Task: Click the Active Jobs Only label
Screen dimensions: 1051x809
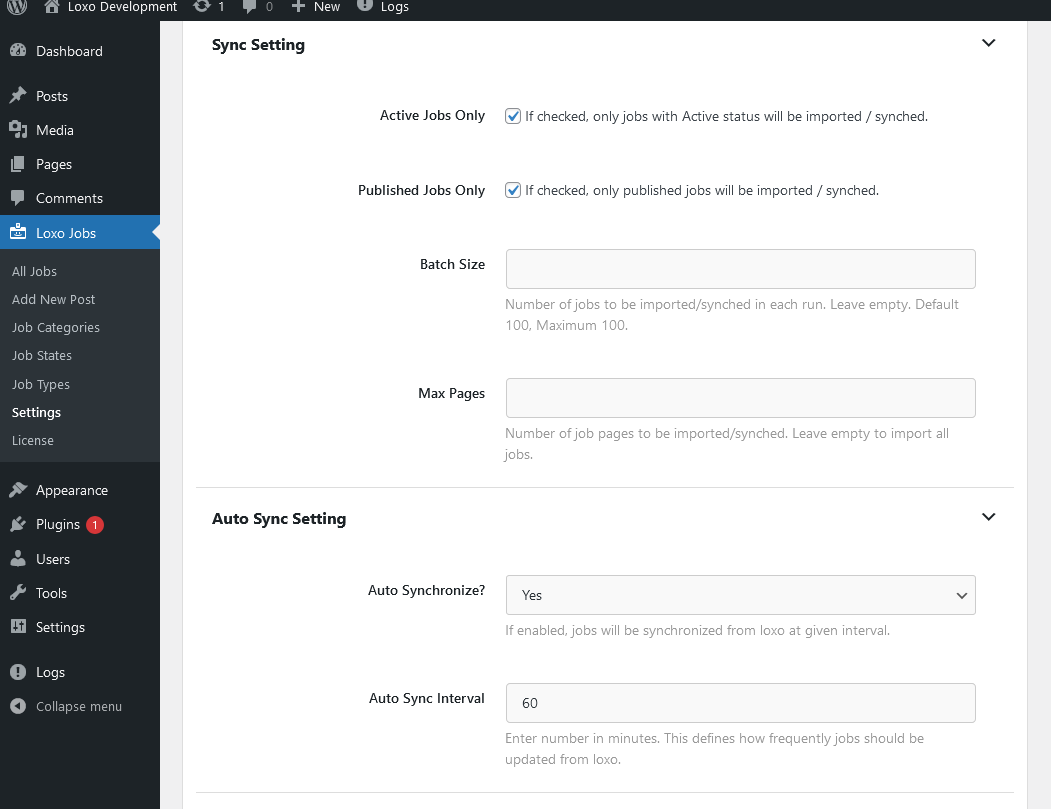Action: [x=432, y=115]
